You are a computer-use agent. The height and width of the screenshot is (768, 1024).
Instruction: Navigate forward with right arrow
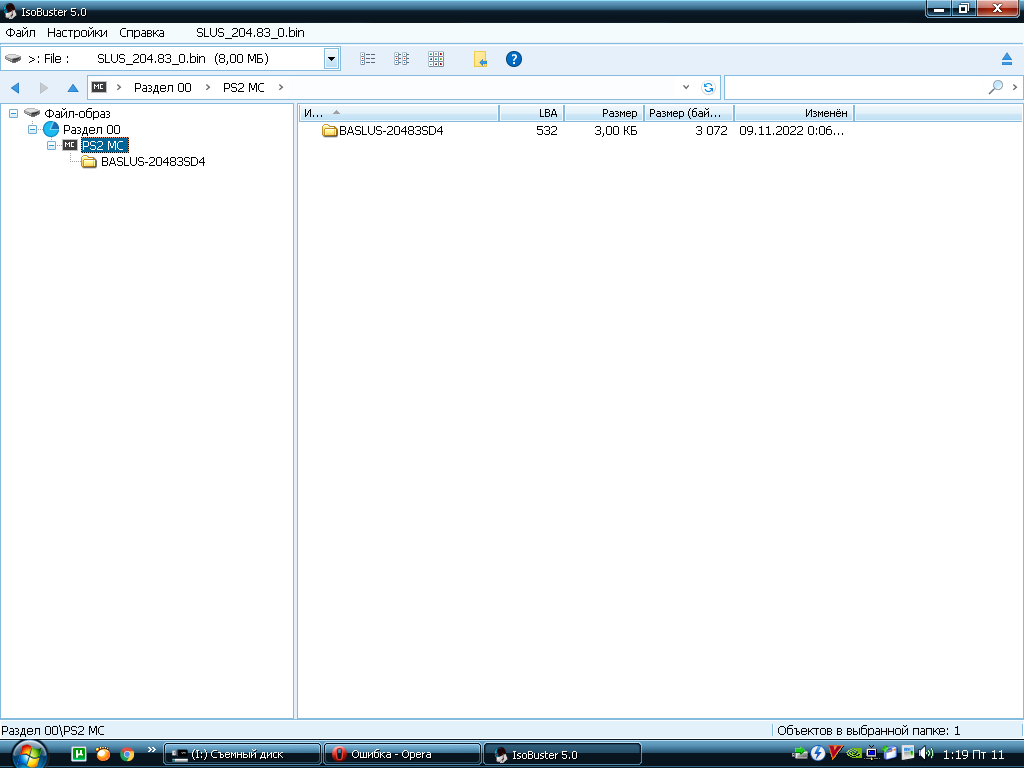click(44, 88)
